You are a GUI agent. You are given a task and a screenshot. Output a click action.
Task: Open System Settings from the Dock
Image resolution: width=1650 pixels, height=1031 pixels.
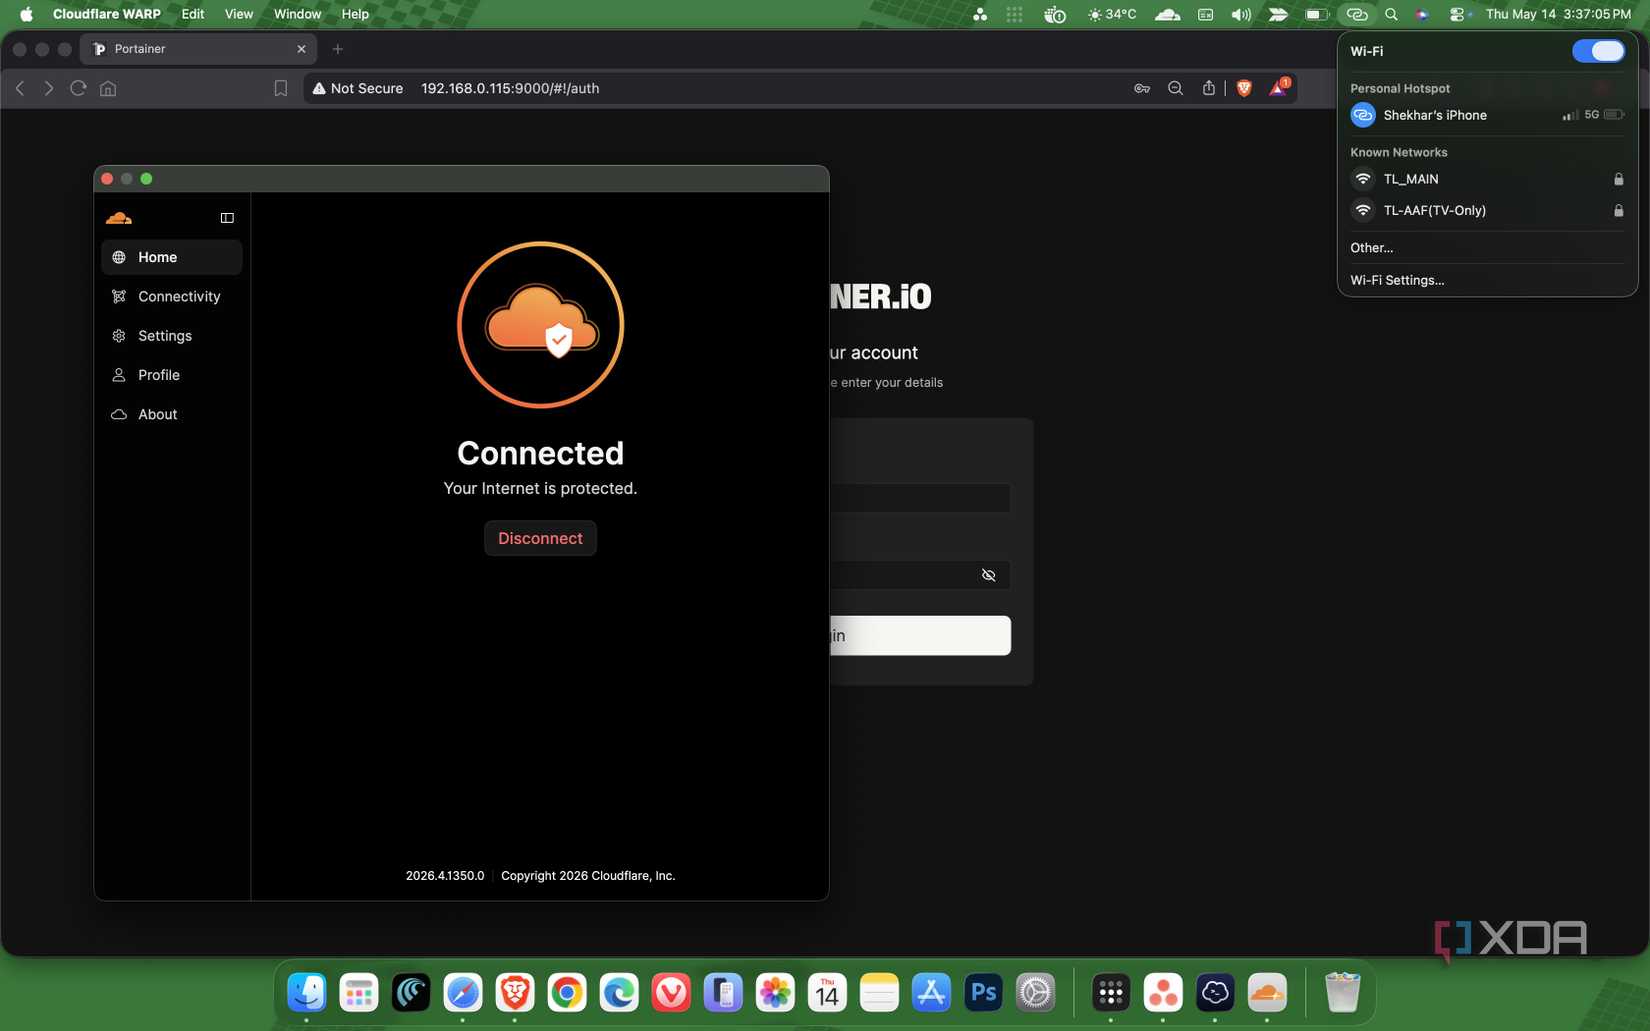click(x=1035, y=993)
